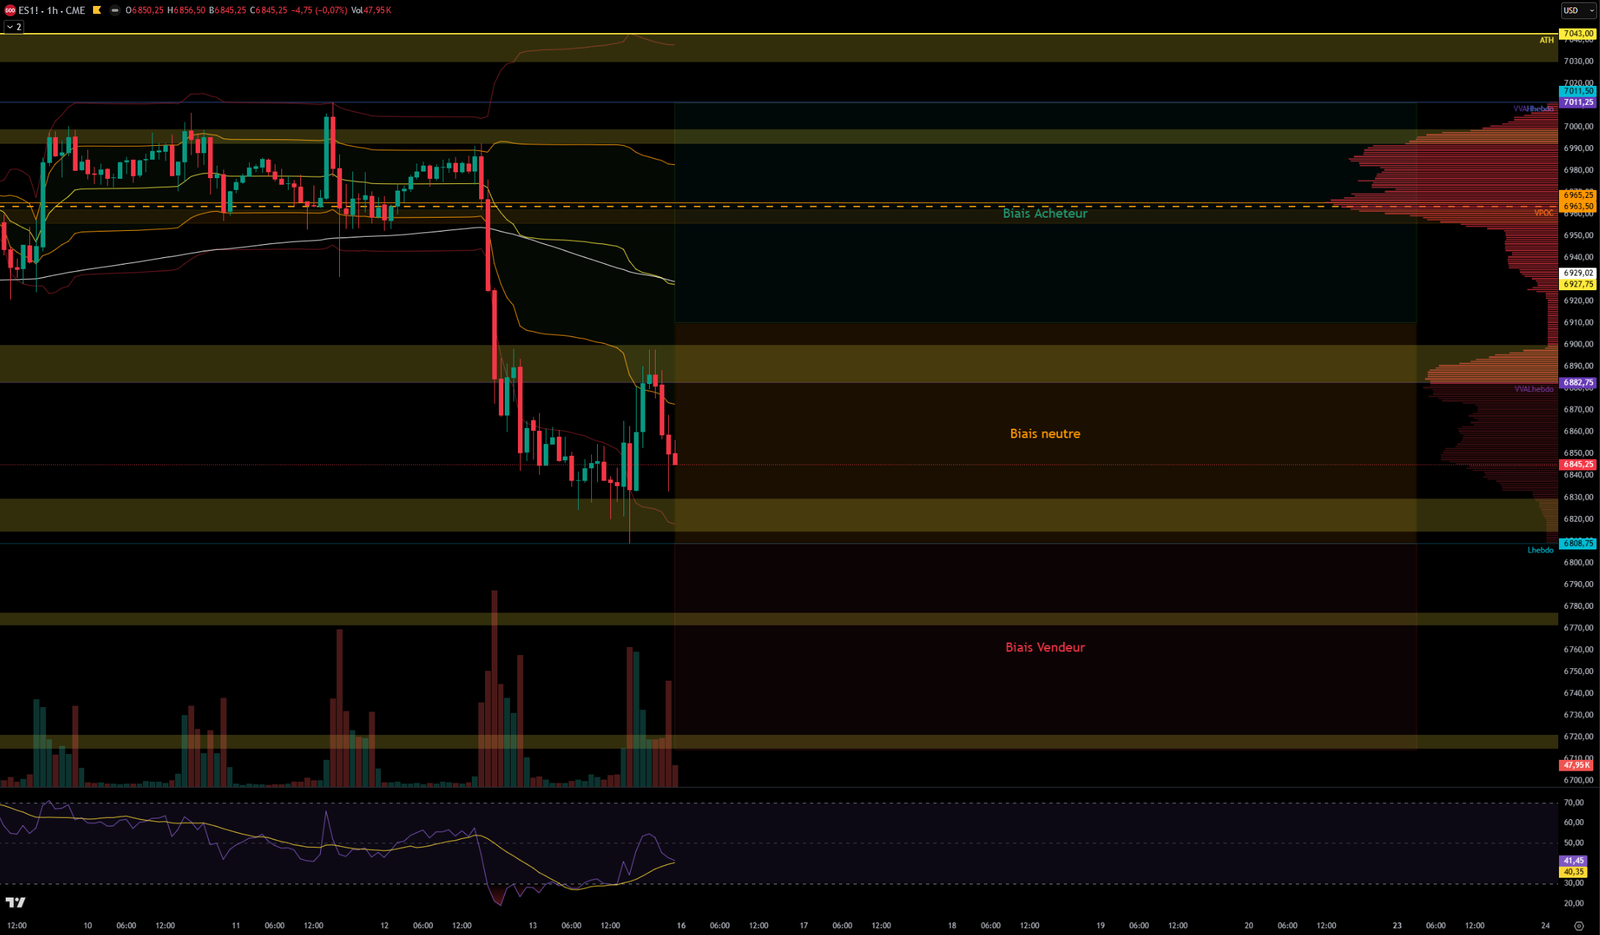Click the yellow 7043,00 ATH price label
Image resolution: width=1600 pixels, height=935 pixels.
[x=1578, y=34]
